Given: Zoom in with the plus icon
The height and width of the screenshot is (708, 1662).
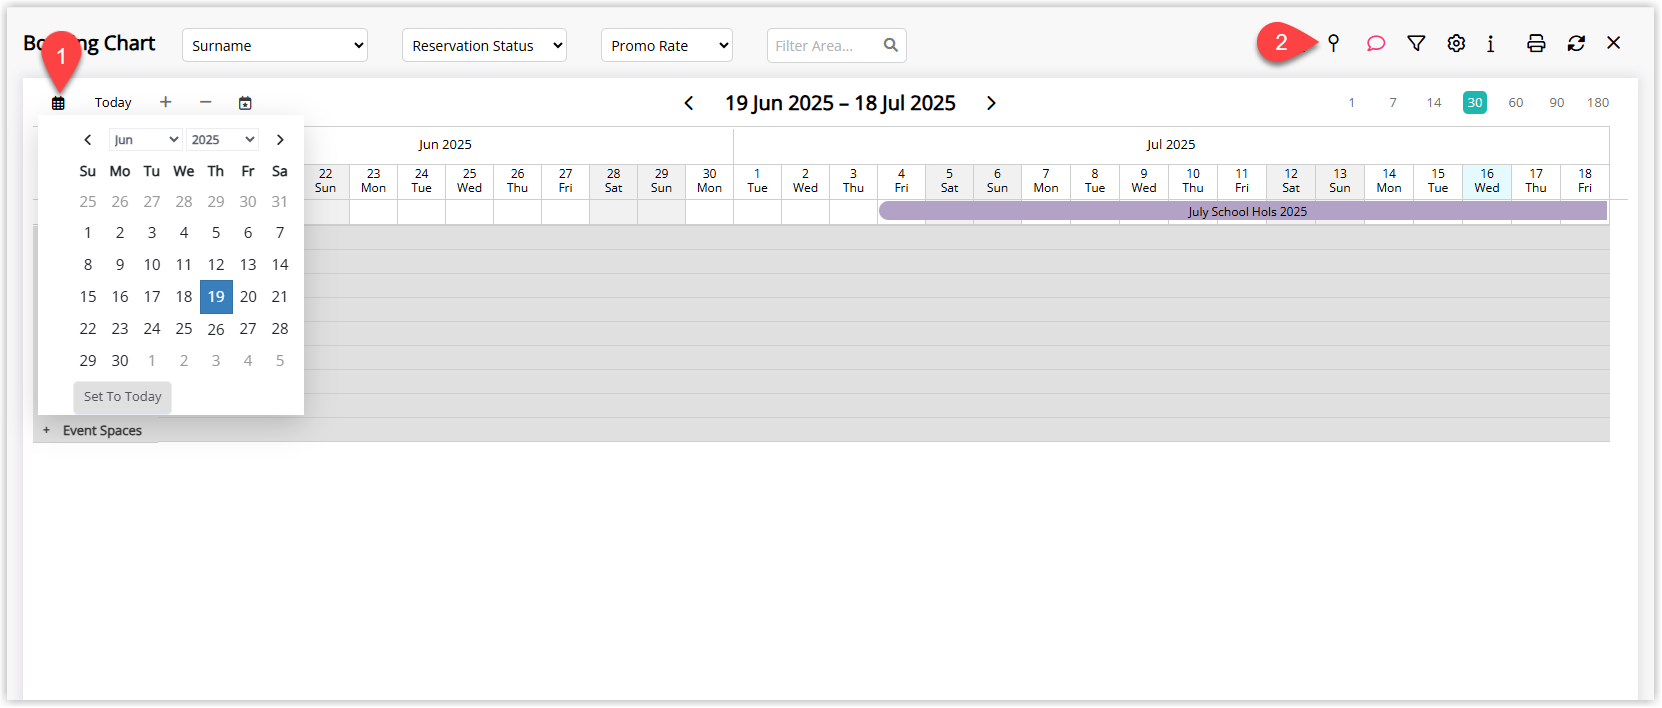Looking at the screenshot, I should pos(166,102).
